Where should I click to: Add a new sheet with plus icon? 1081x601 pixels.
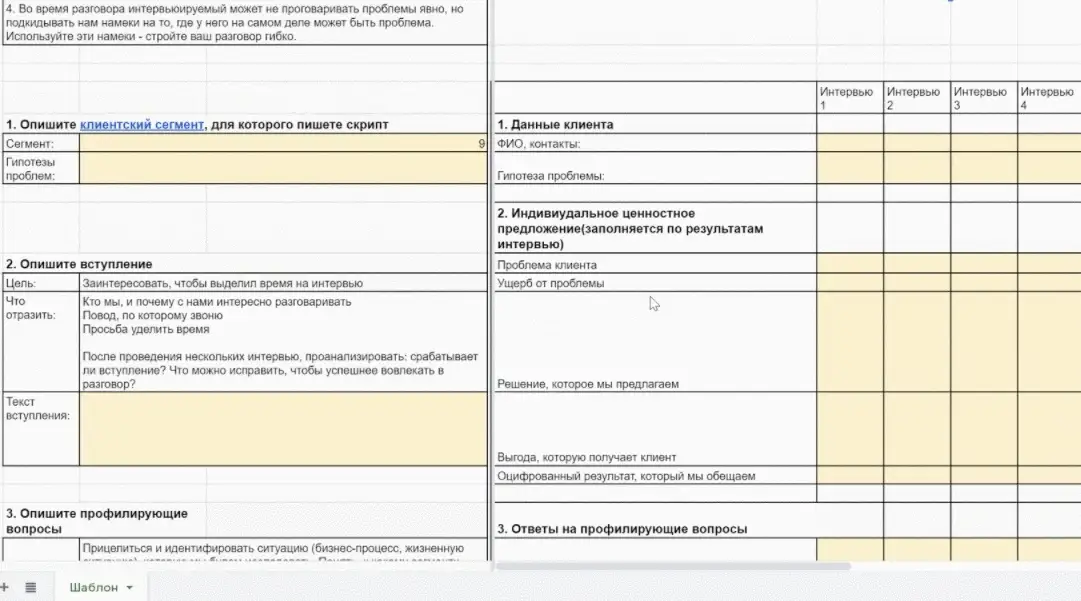coord(4,587)
